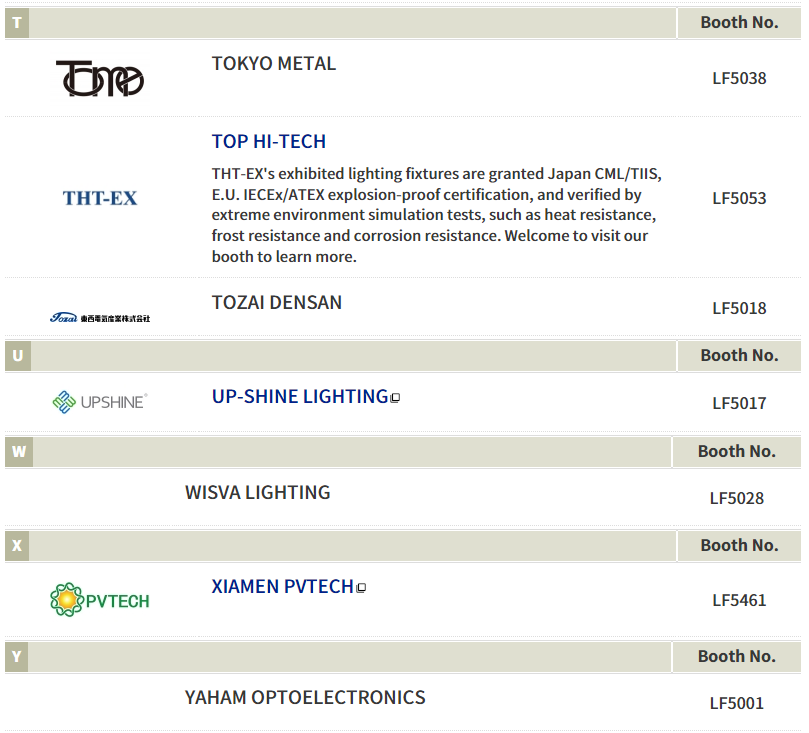The image size is (809, 733).
Task: Click the Booth No. header in W section
Action: coord(736,451)
